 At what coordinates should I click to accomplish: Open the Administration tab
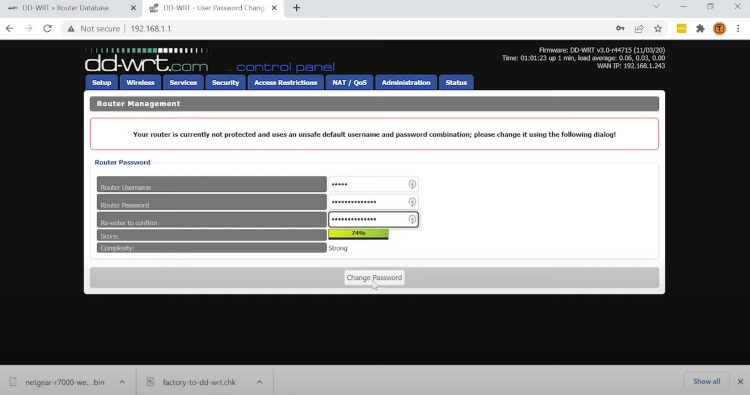pos(406,82)
